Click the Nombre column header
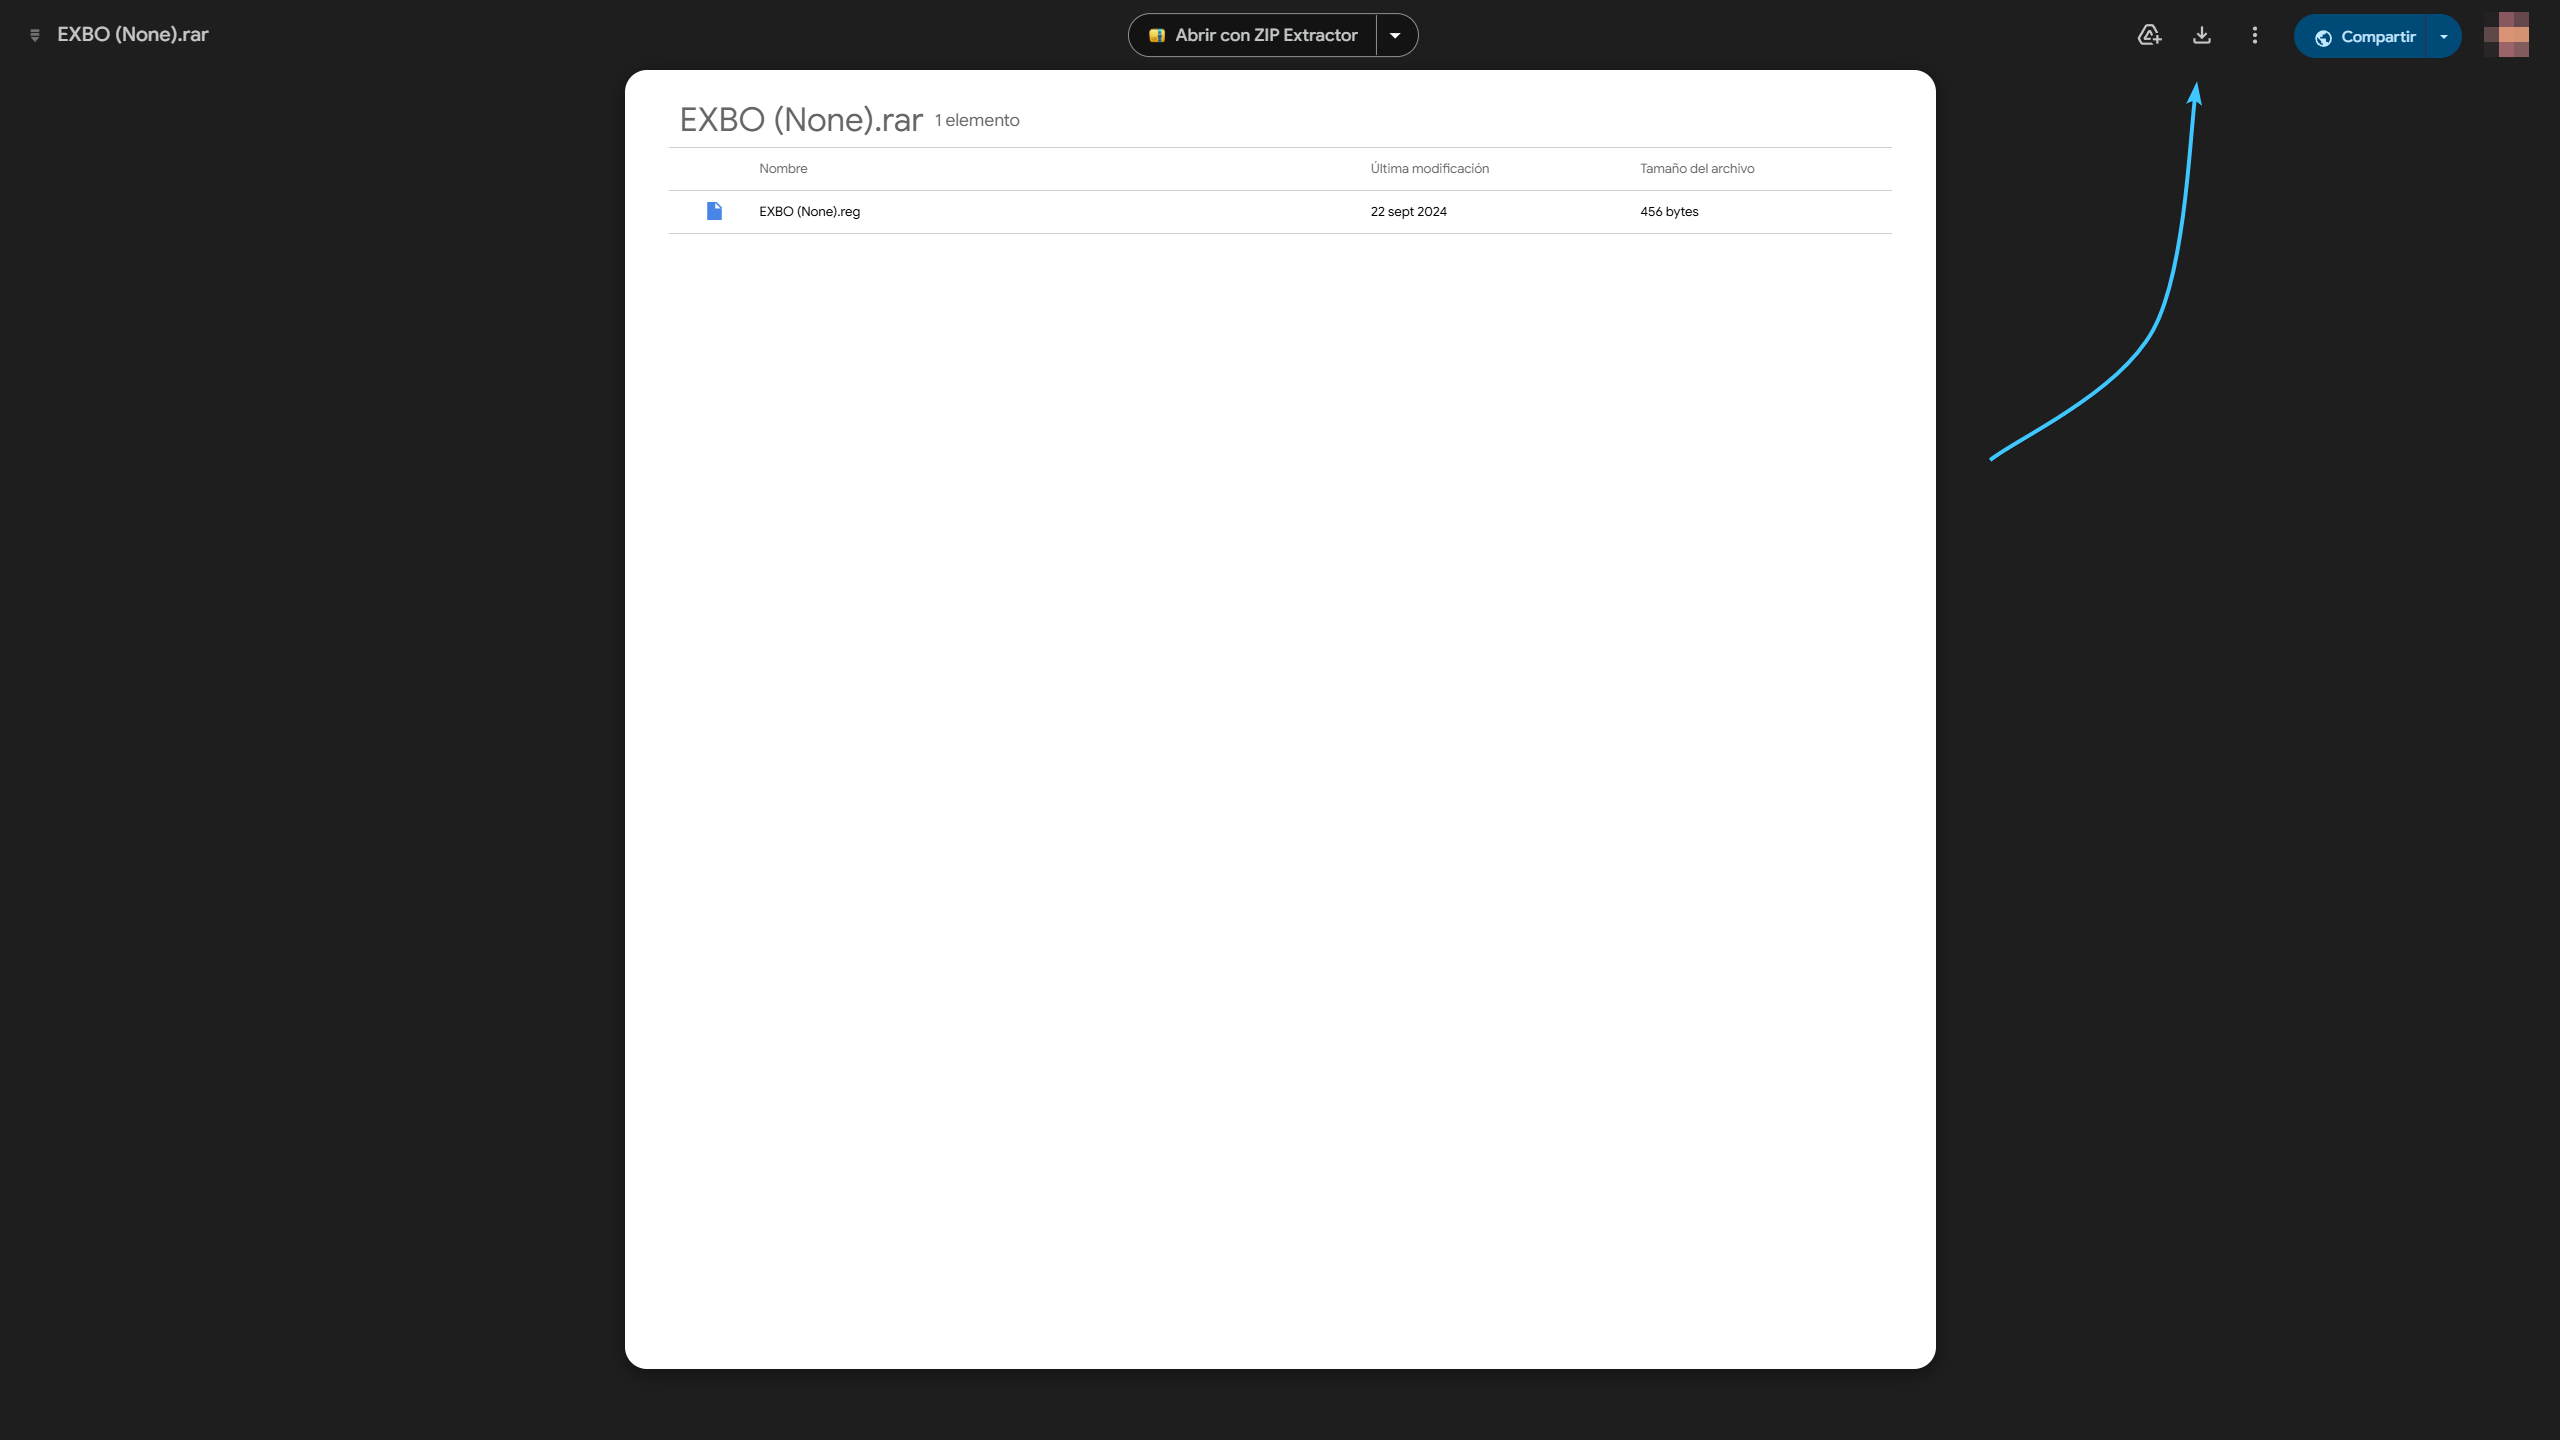Screen dimensions: 2560x1440 click(783, 169)
